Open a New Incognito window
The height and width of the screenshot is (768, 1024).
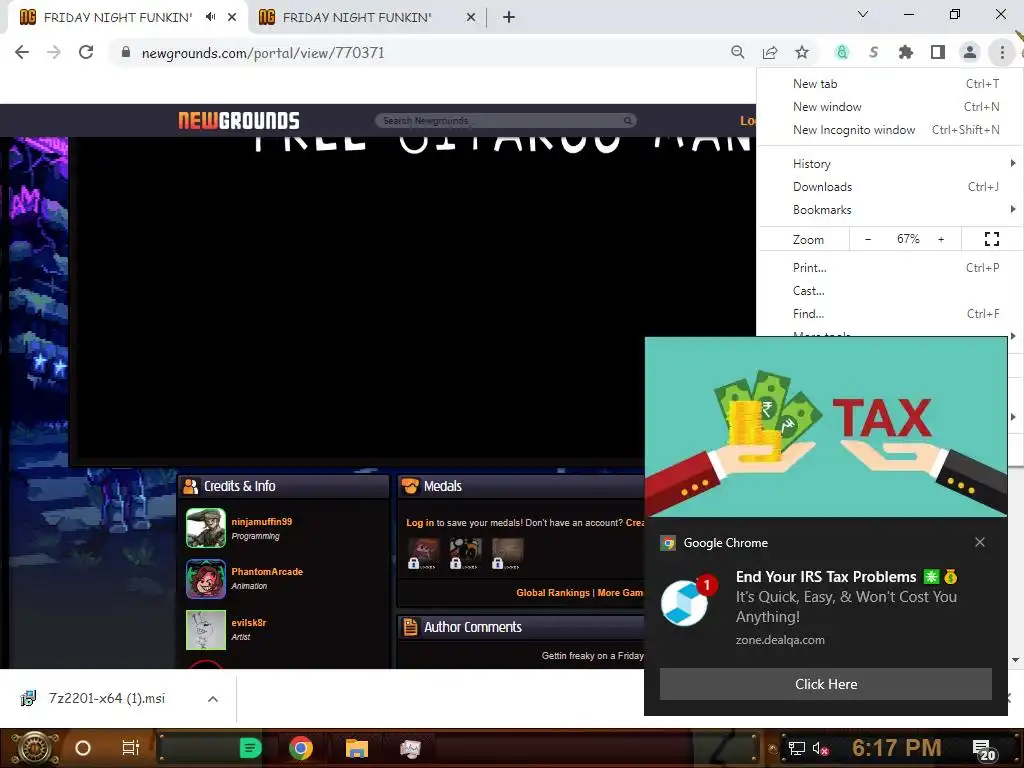point(889,130)
